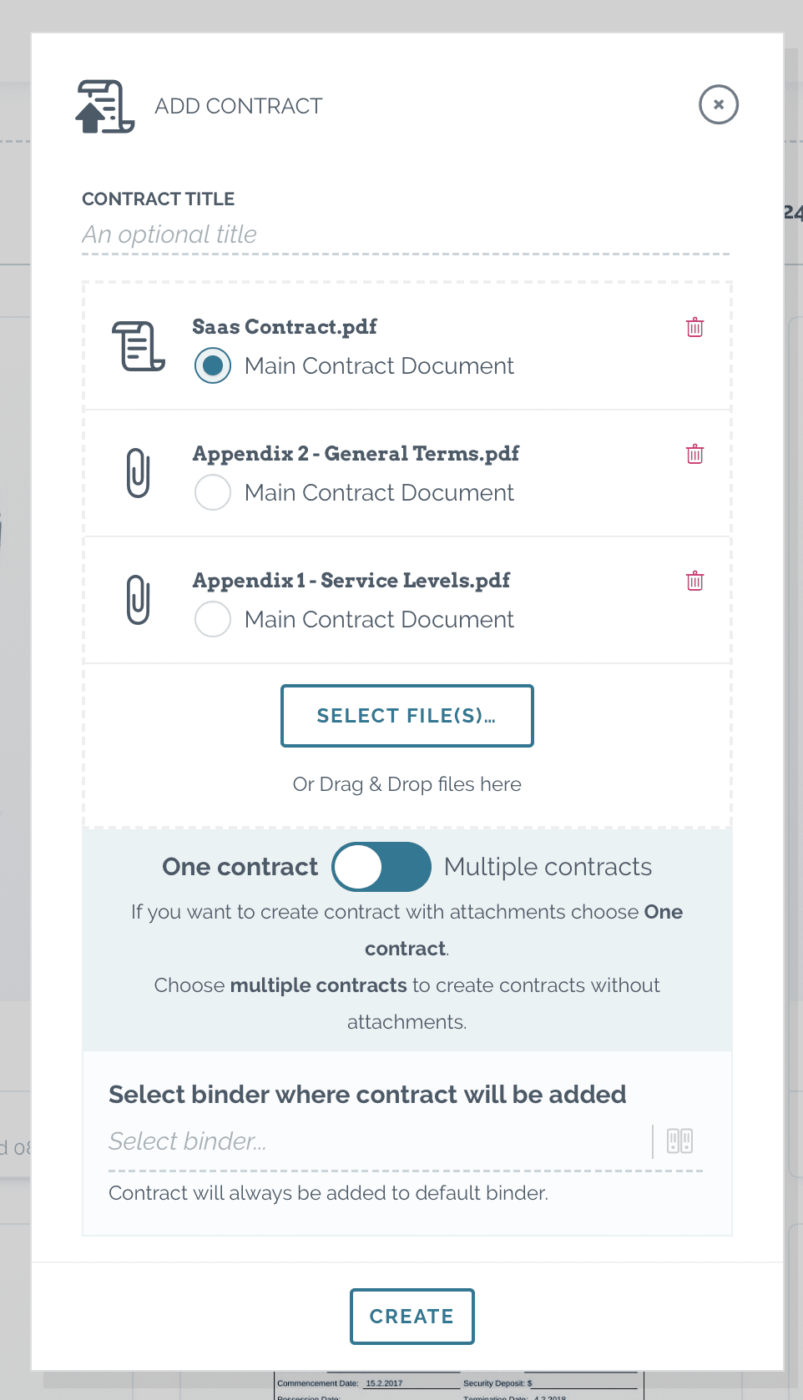Click the Select File(s) button

(406, 715)
